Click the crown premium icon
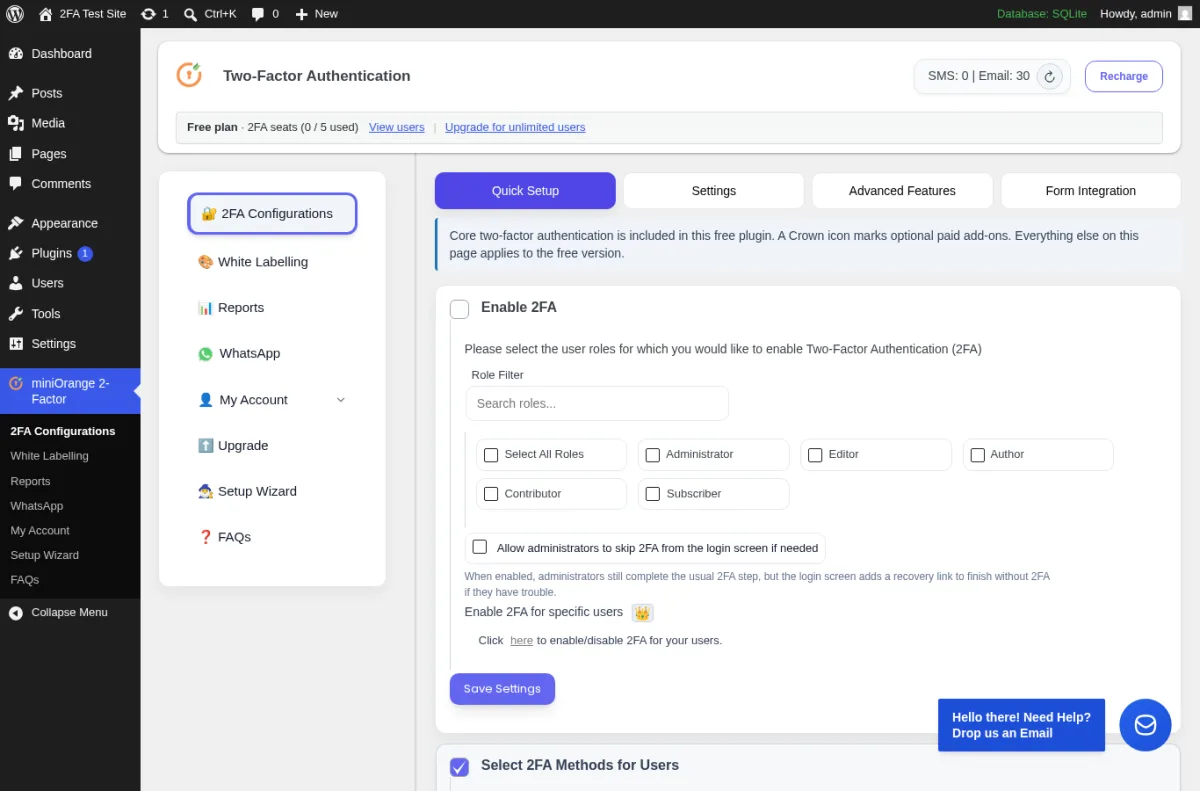 pyautogui.click(x=642, y=612)
